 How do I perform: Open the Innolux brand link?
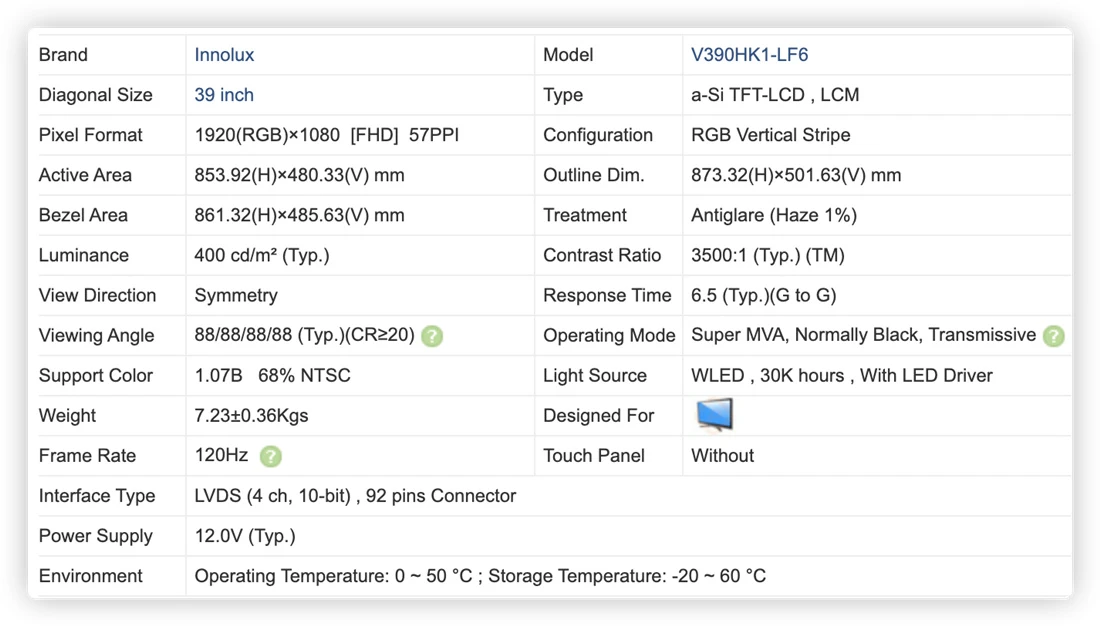coord(224,55)
